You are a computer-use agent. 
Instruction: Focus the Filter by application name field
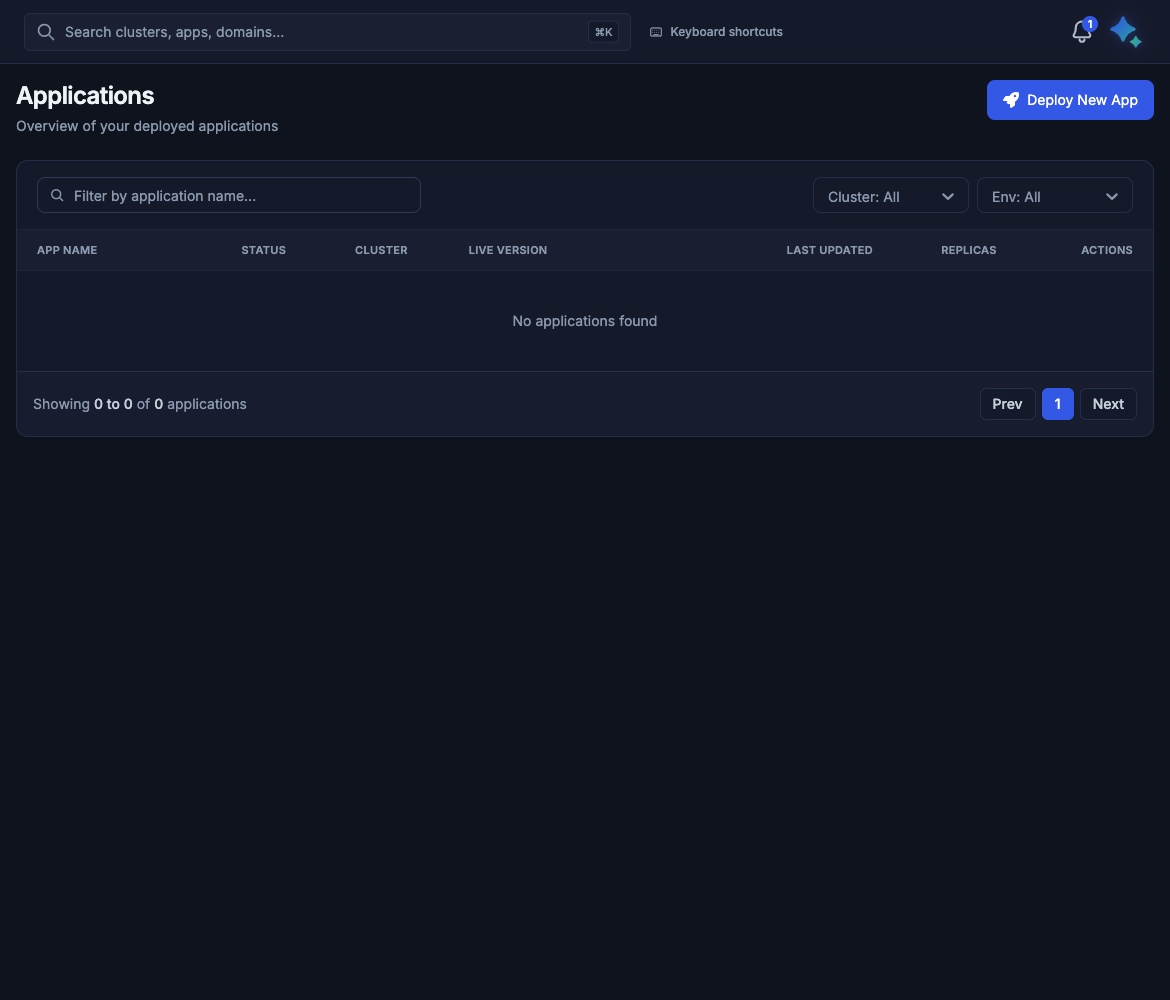[228, 196]
